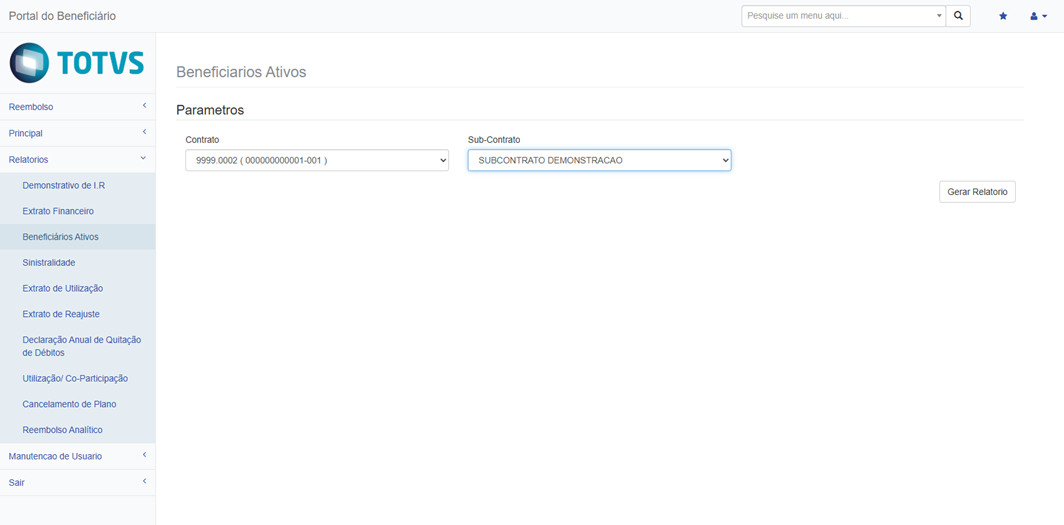The image size is (1064, 525).
Task: Open Demonstrativo de I.R report
Action: 64,186
